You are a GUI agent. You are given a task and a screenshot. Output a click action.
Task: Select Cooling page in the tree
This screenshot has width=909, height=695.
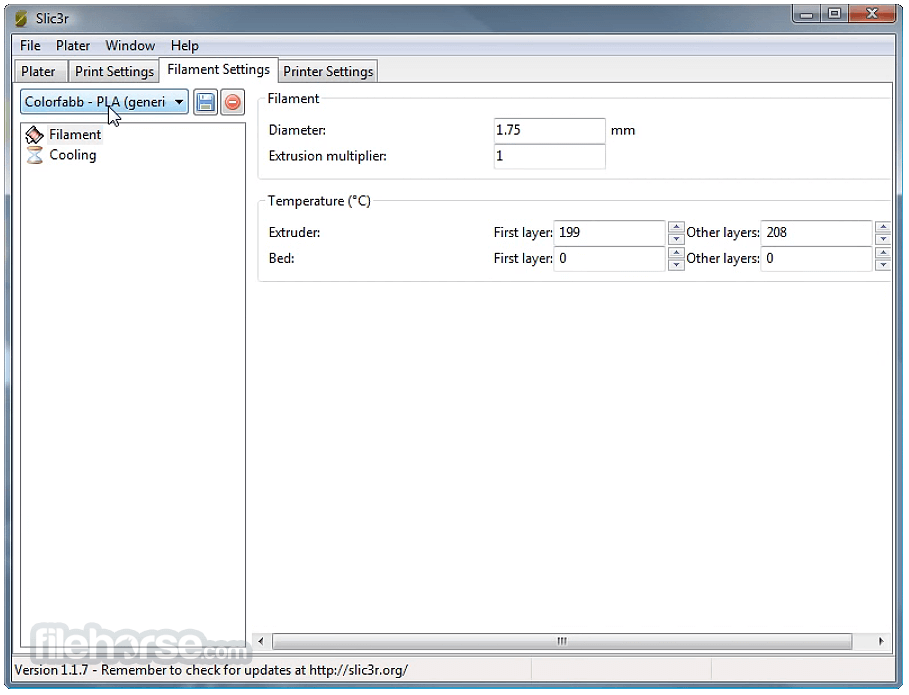(72, 155)
